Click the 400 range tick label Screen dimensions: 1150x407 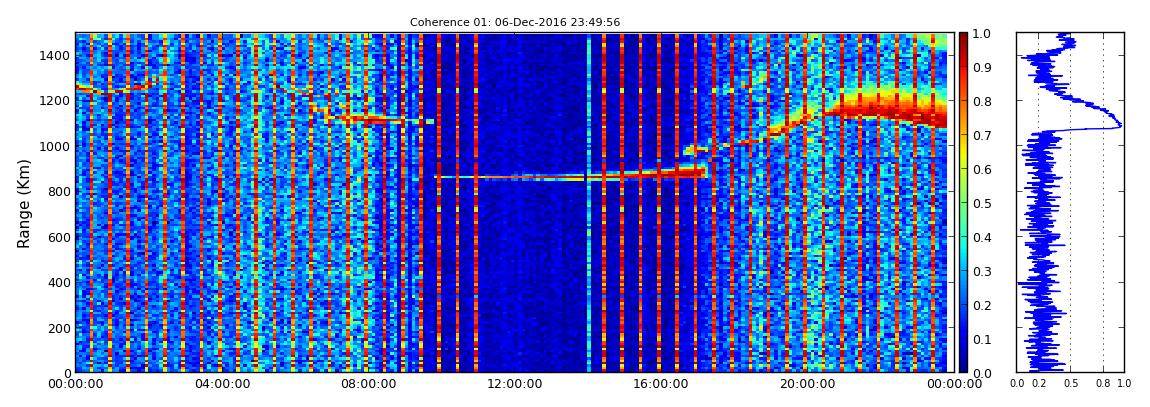pos(57,282)
